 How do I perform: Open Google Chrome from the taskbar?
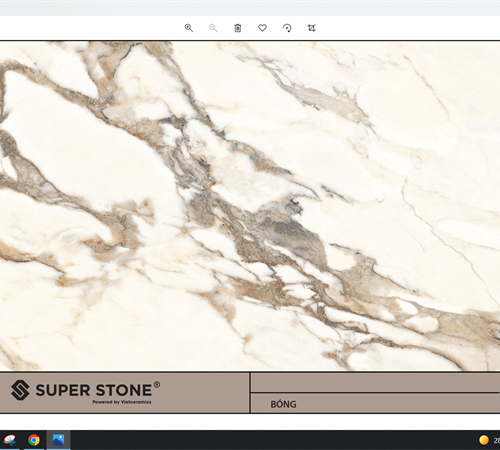pos(34,440)
